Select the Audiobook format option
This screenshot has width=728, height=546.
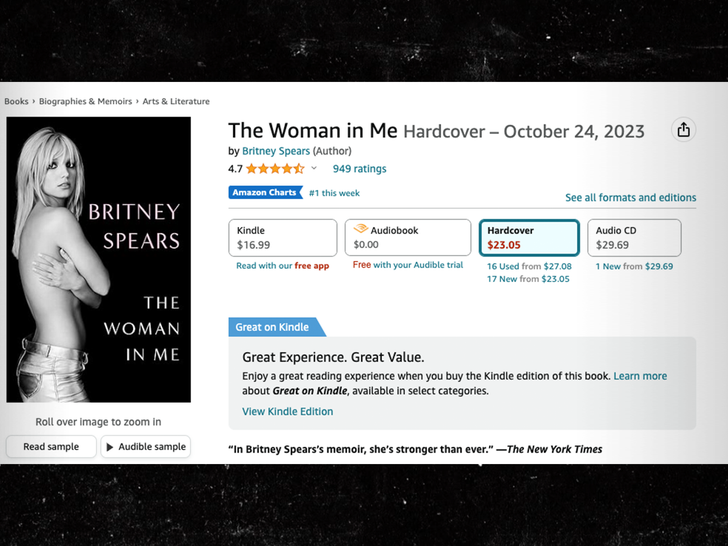(407, 238)
